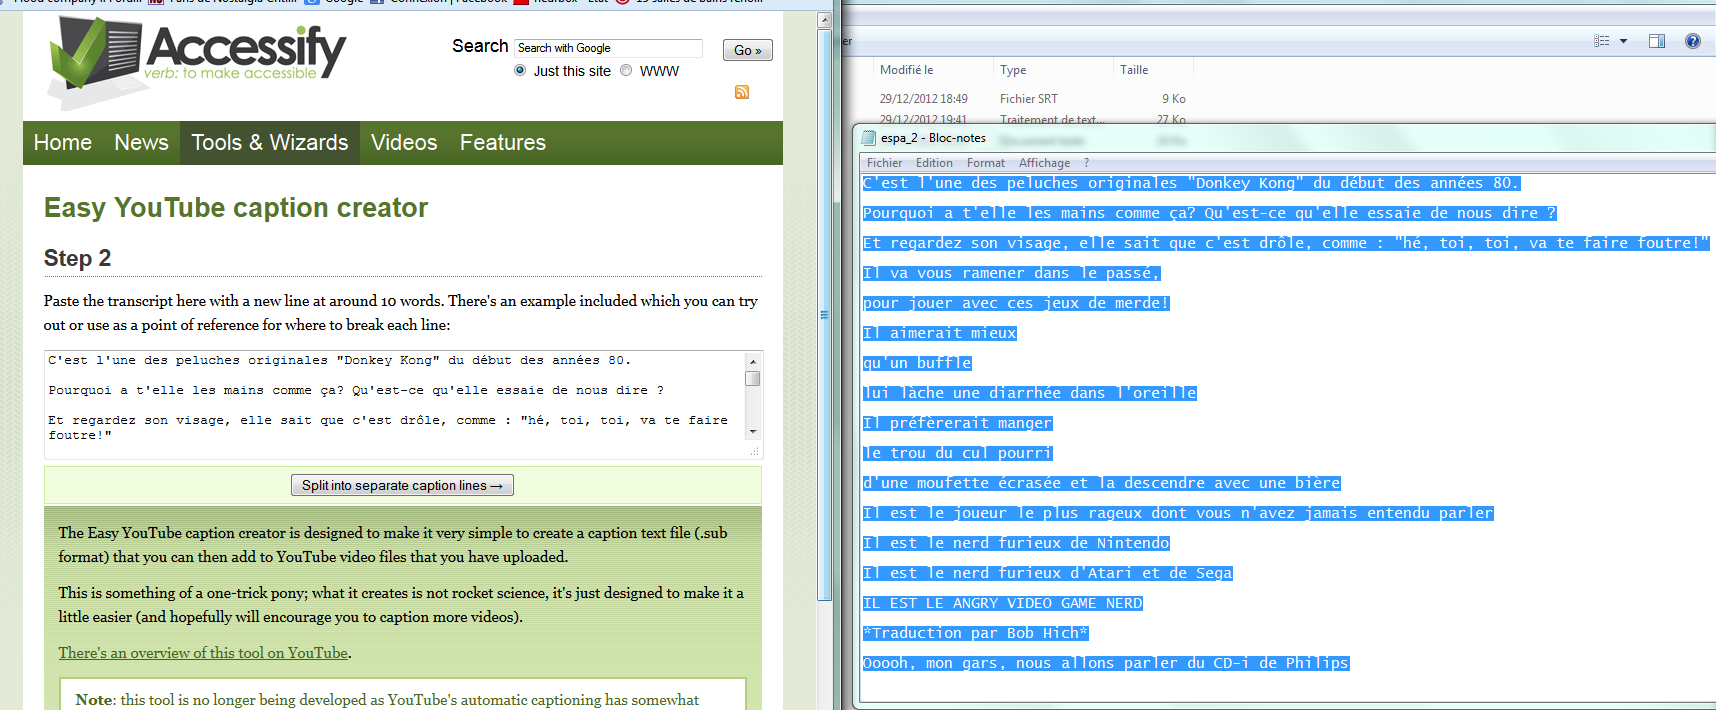Click the line starting 'Ooooh, mon gars'
The width and height of the screenshot is (1716, 710).
coord(1106,663)
